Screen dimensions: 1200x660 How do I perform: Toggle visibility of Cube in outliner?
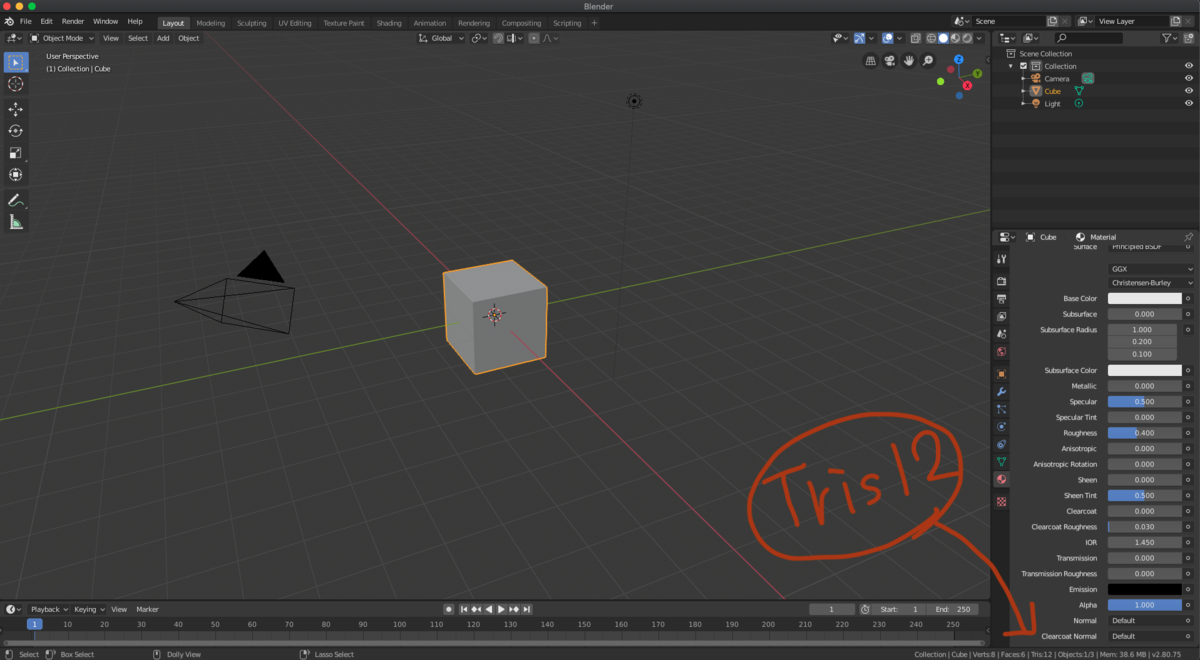[x=1189, y=91]
